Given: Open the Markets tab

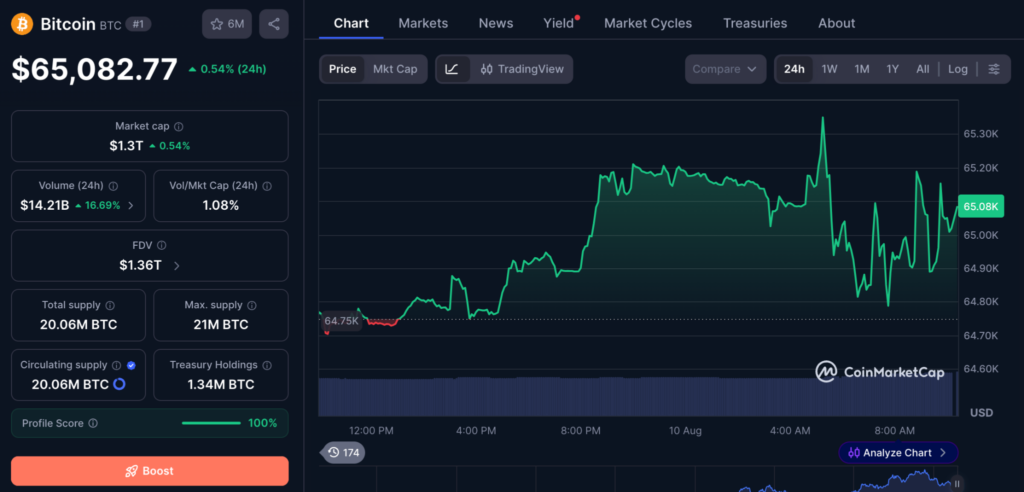Looking at the screenshot, I should click(423, 24).
